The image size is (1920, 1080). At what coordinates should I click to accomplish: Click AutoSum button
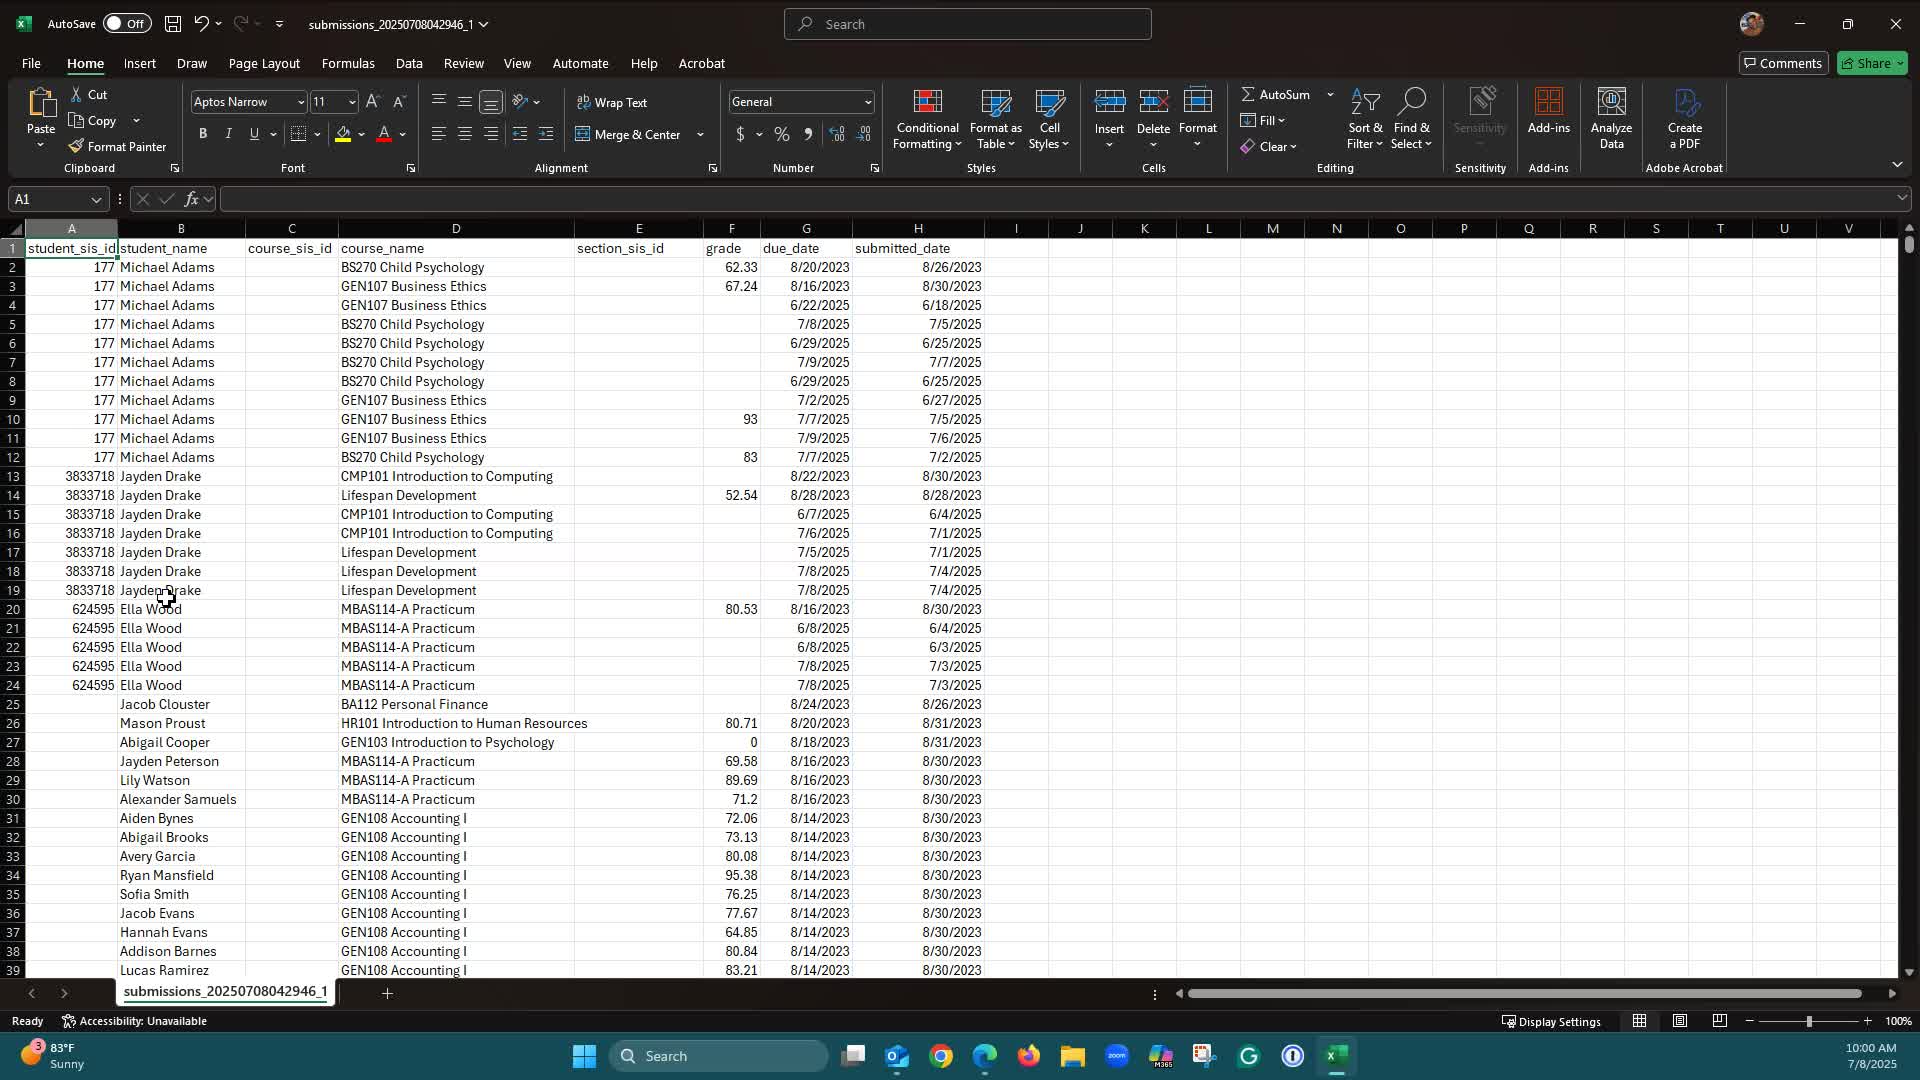click(x=1276, y=94)
